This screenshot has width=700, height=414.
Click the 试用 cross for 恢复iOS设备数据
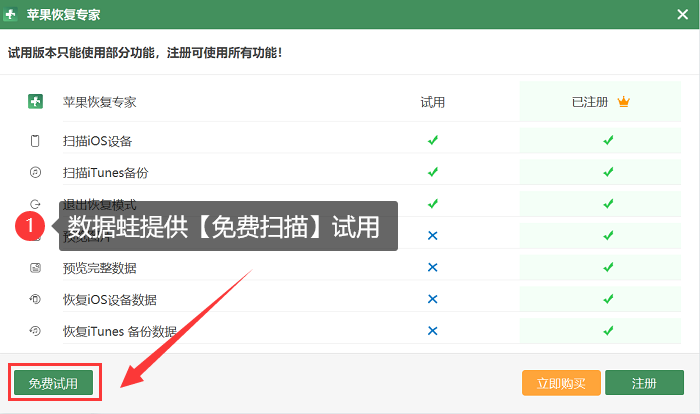[x=433, y=299]
